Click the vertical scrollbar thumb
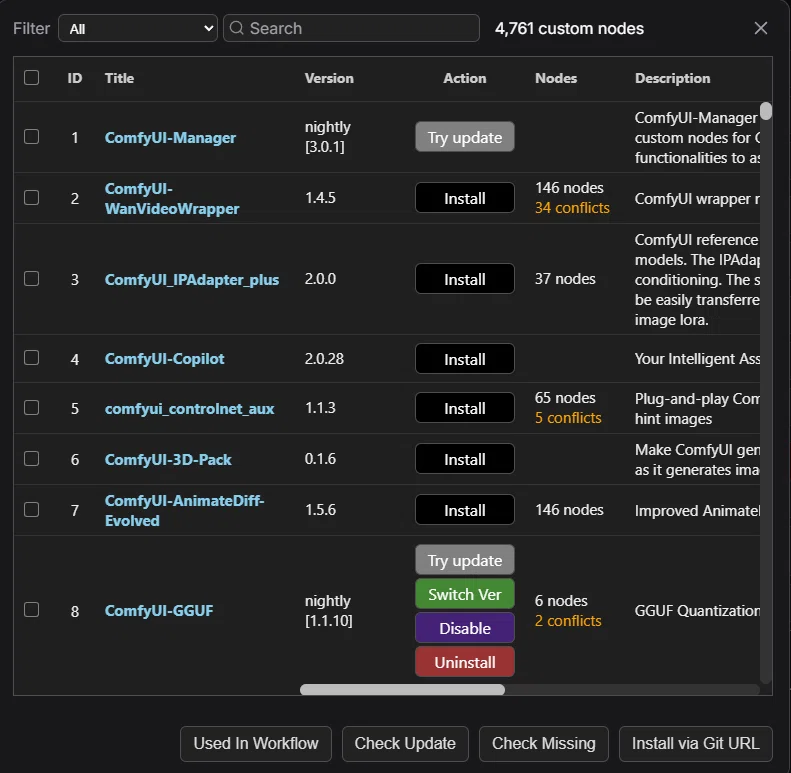 [766, 111]
